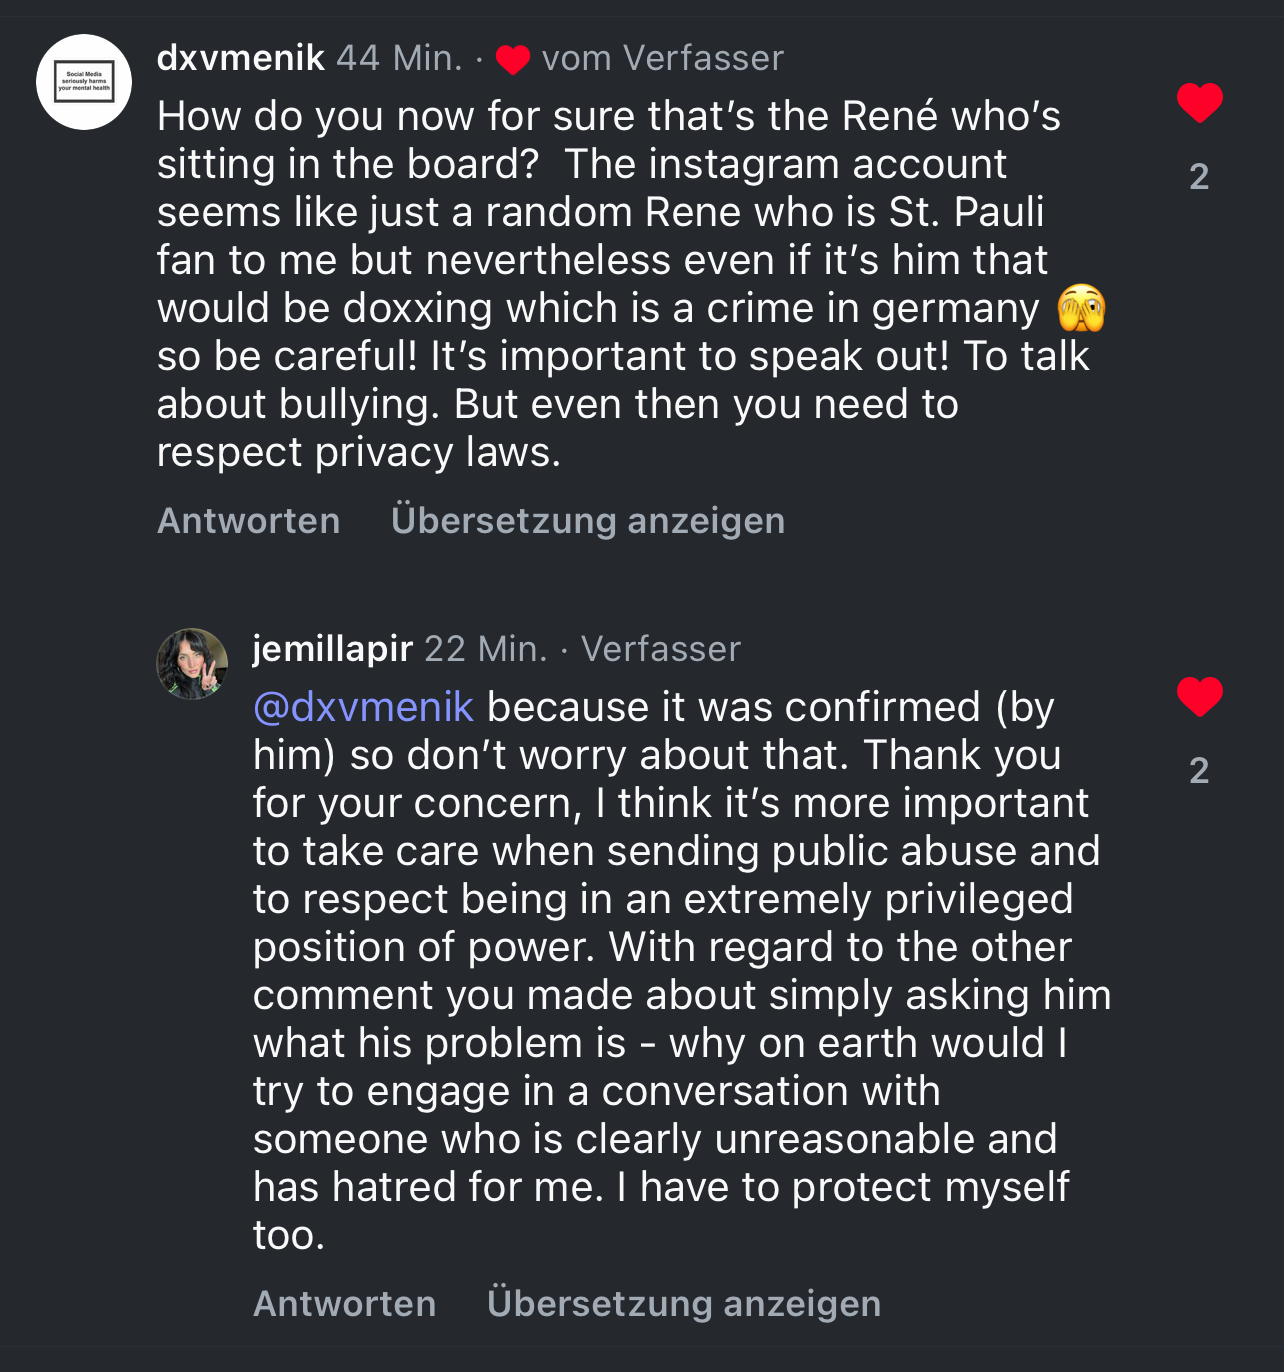Click the '22 Min.' timestamp
This screenshot has width=1284, height=1372.
486,649
